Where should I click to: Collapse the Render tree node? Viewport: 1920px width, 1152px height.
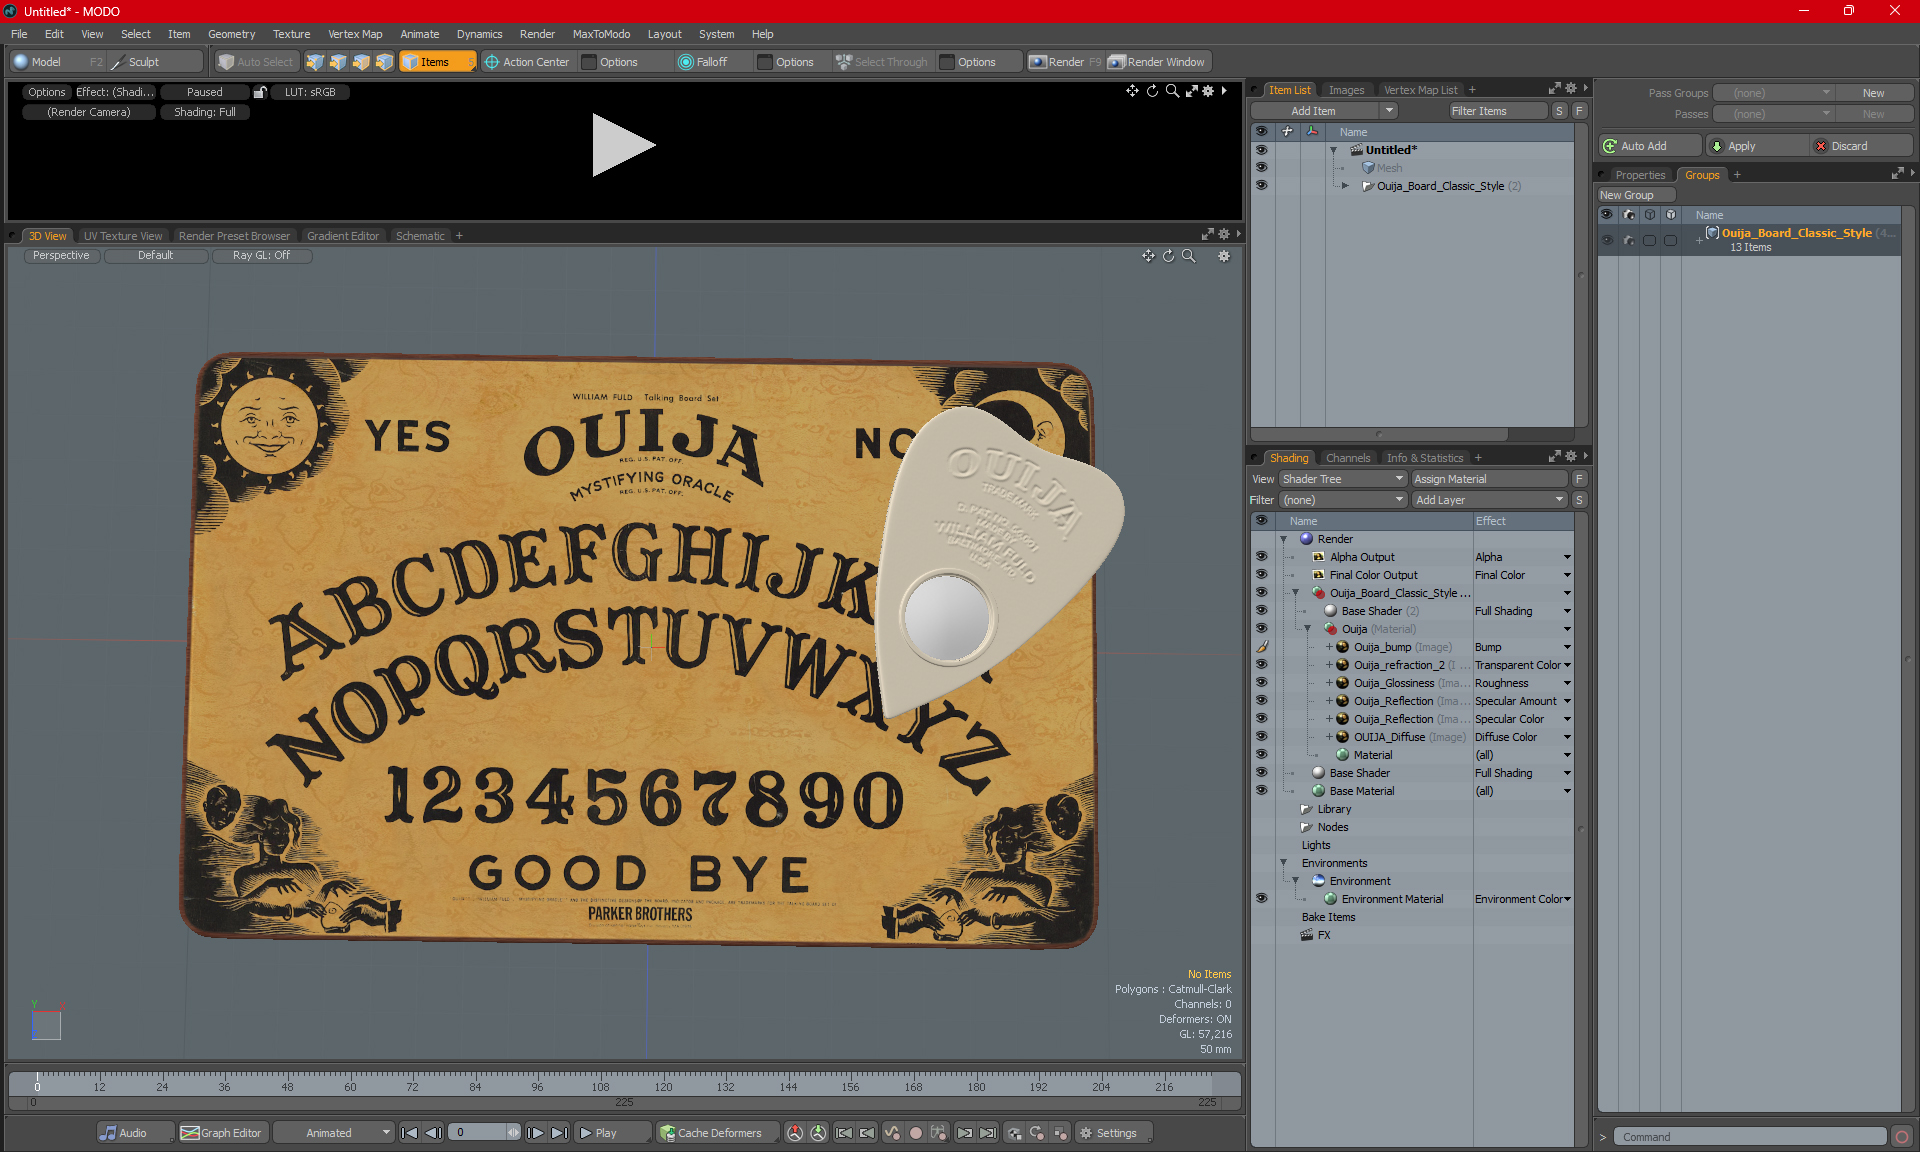[x=1284, y=539]
